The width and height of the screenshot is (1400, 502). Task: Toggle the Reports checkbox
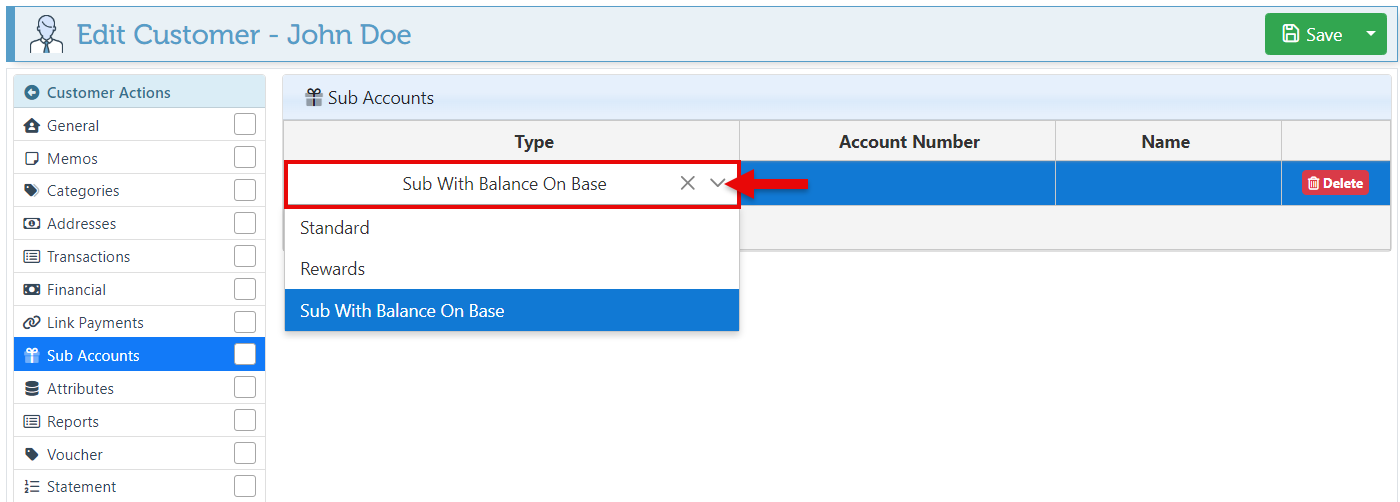pos(244,421)
